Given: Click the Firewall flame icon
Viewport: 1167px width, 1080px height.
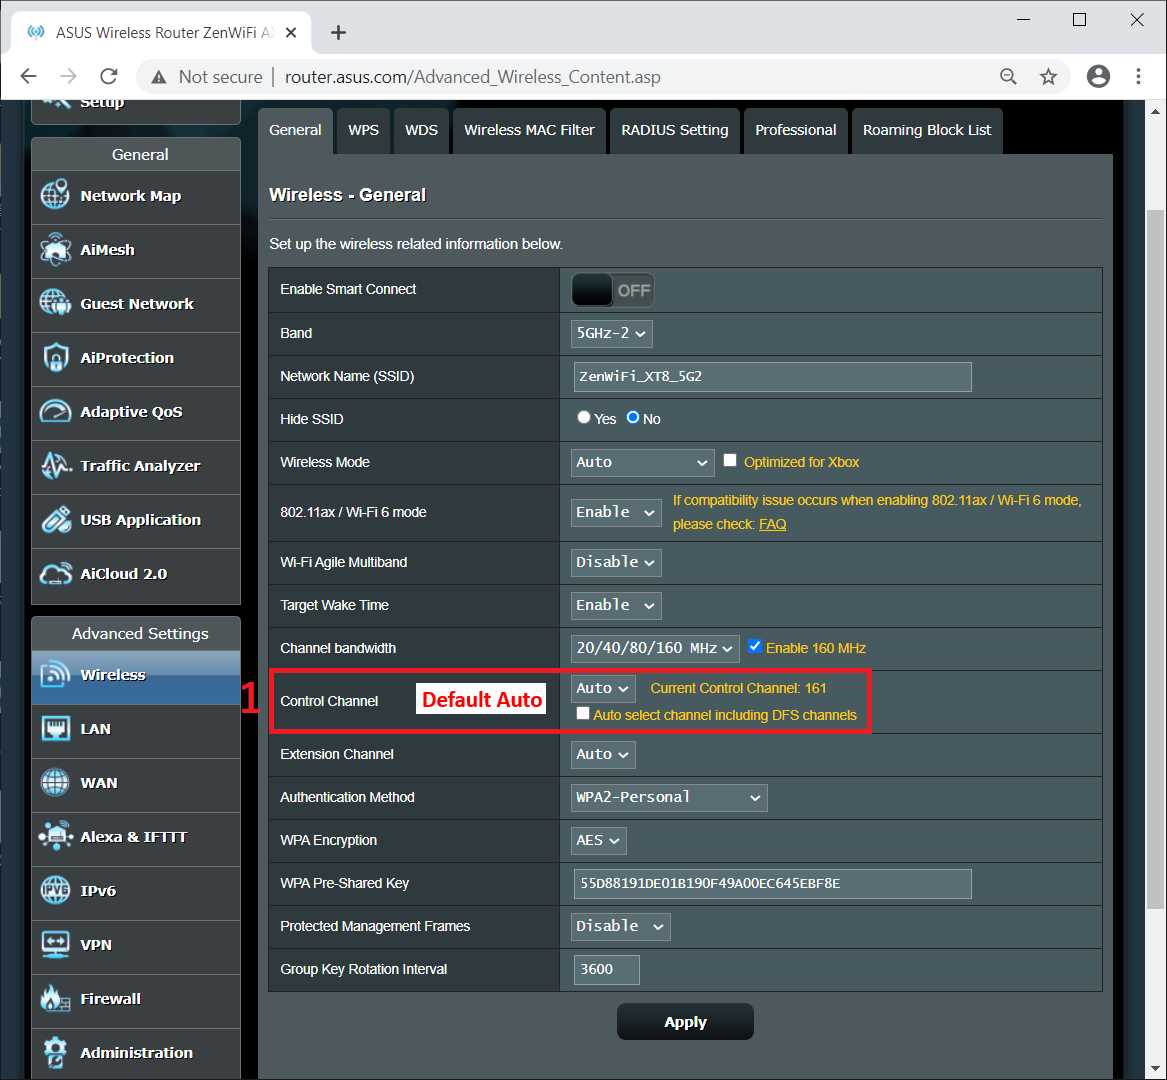Looking at the screenshot, I should tap(55, 998).
